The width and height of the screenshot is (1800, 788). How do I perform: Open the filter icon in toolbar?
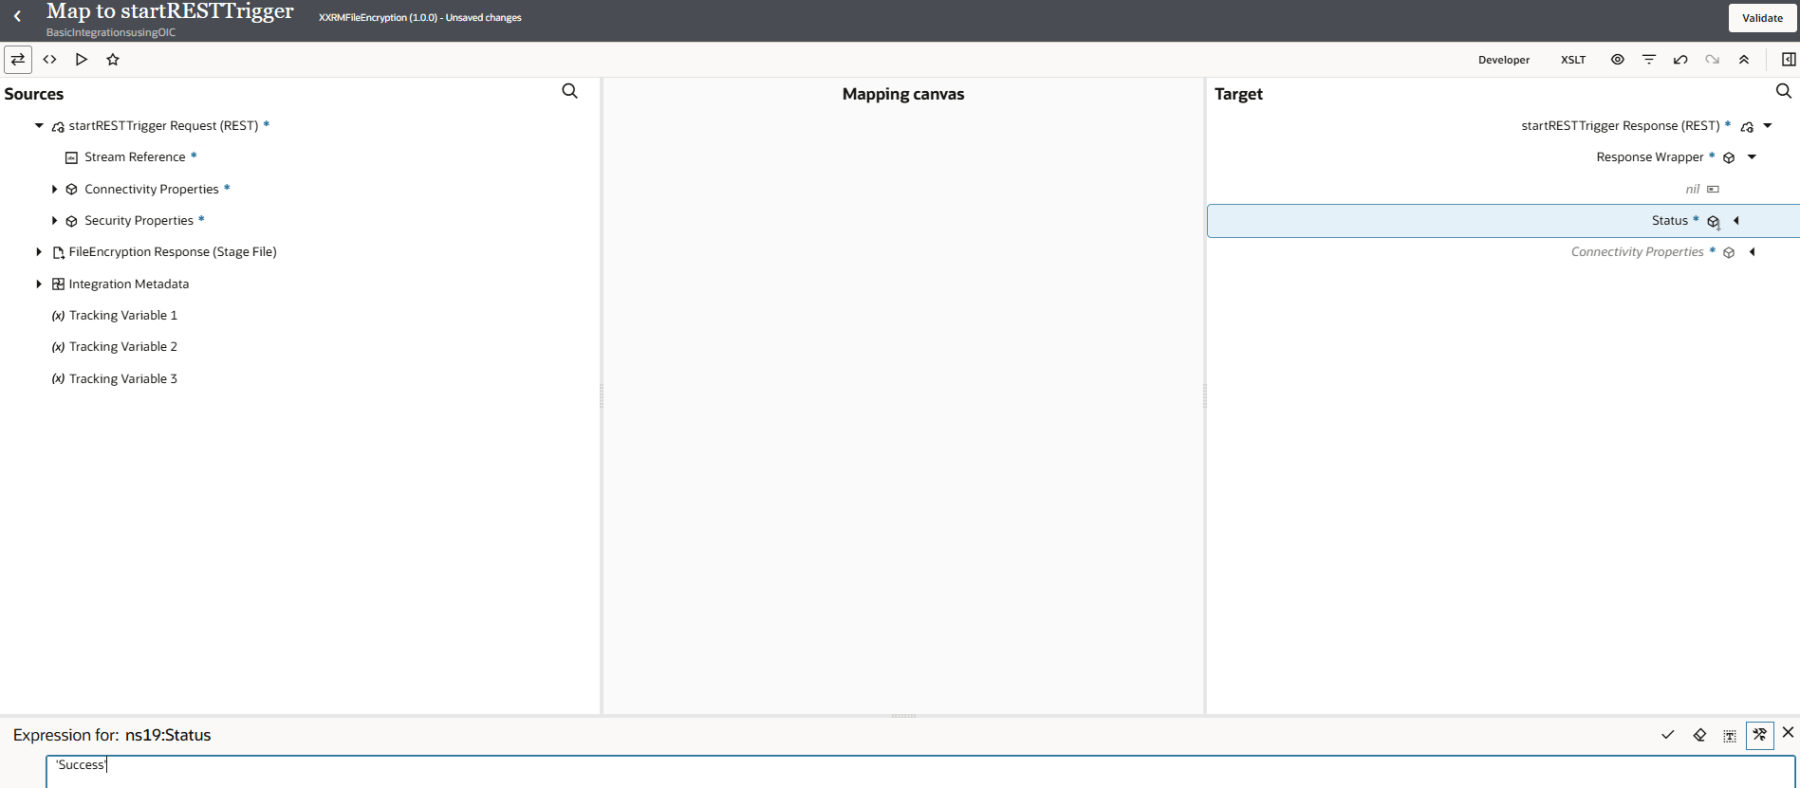(x=1649, y=60)
